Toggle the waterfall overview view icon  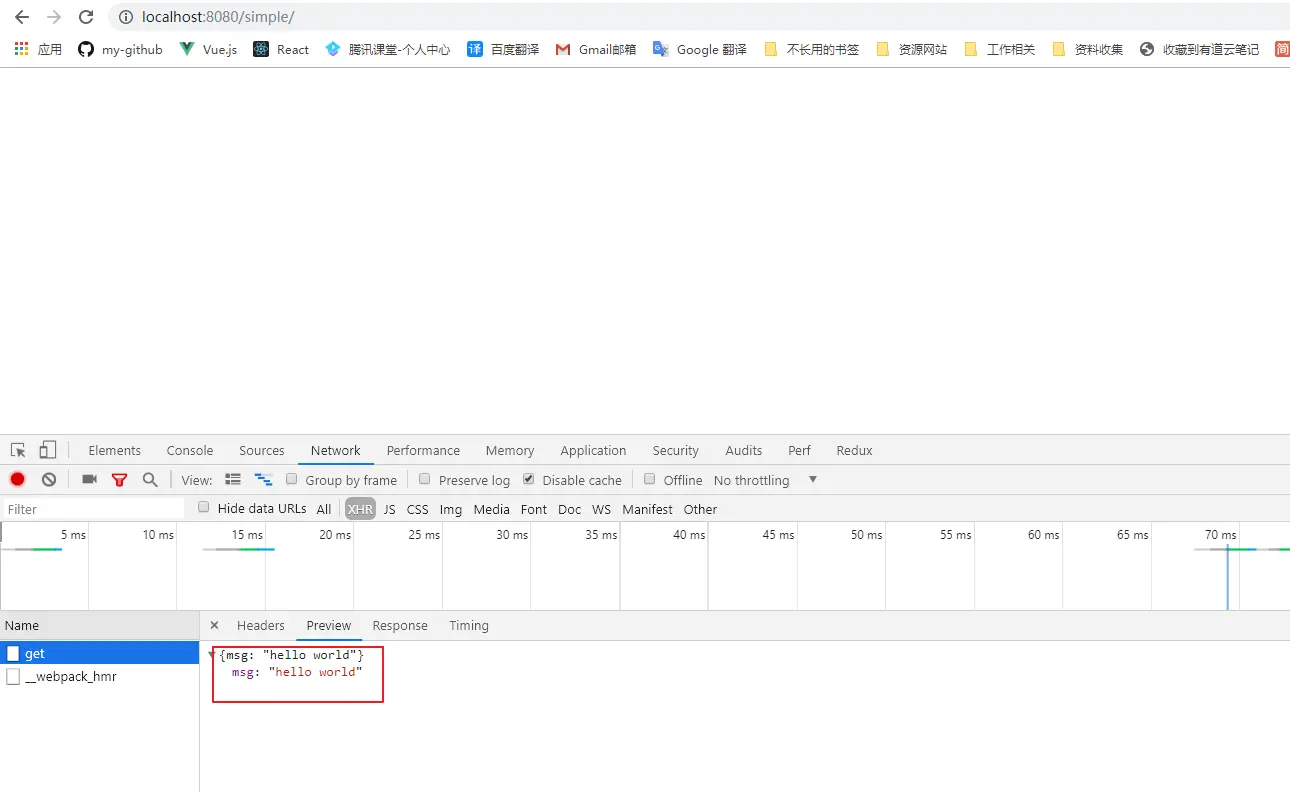point(264,480)
